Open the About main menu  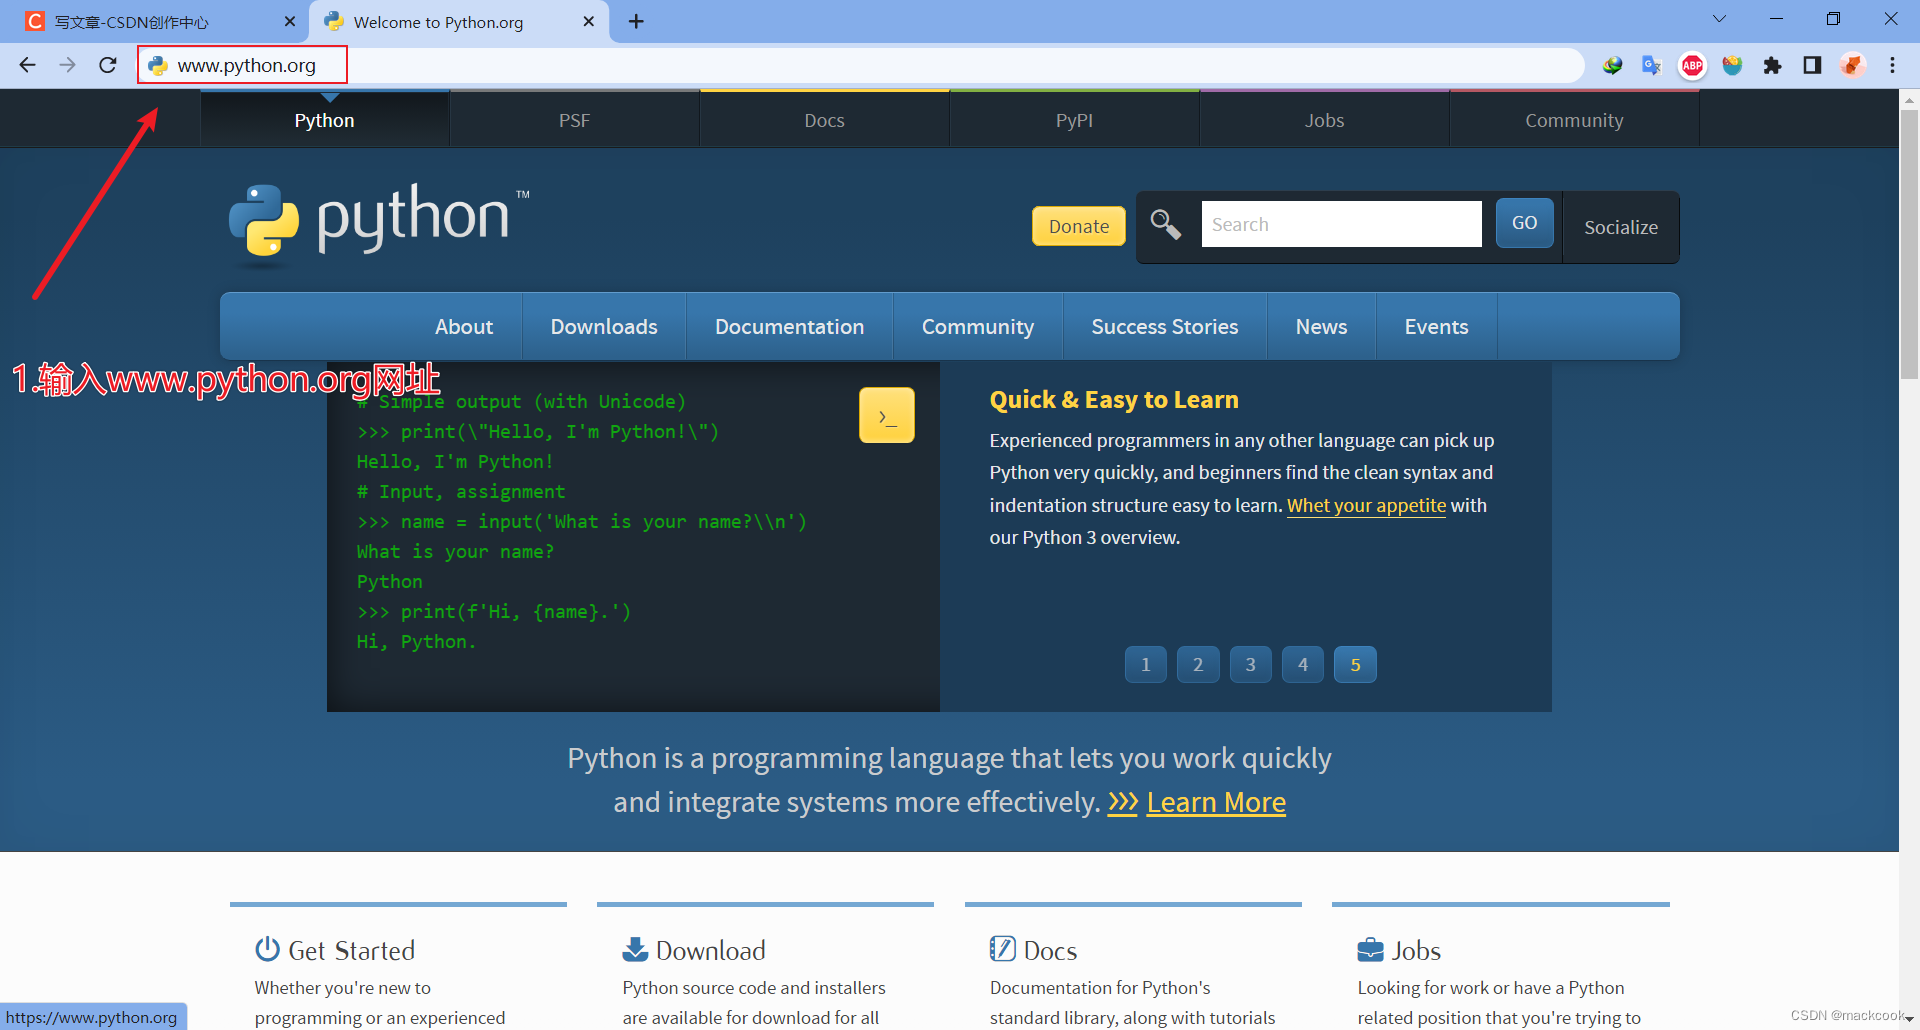(463, 327)
